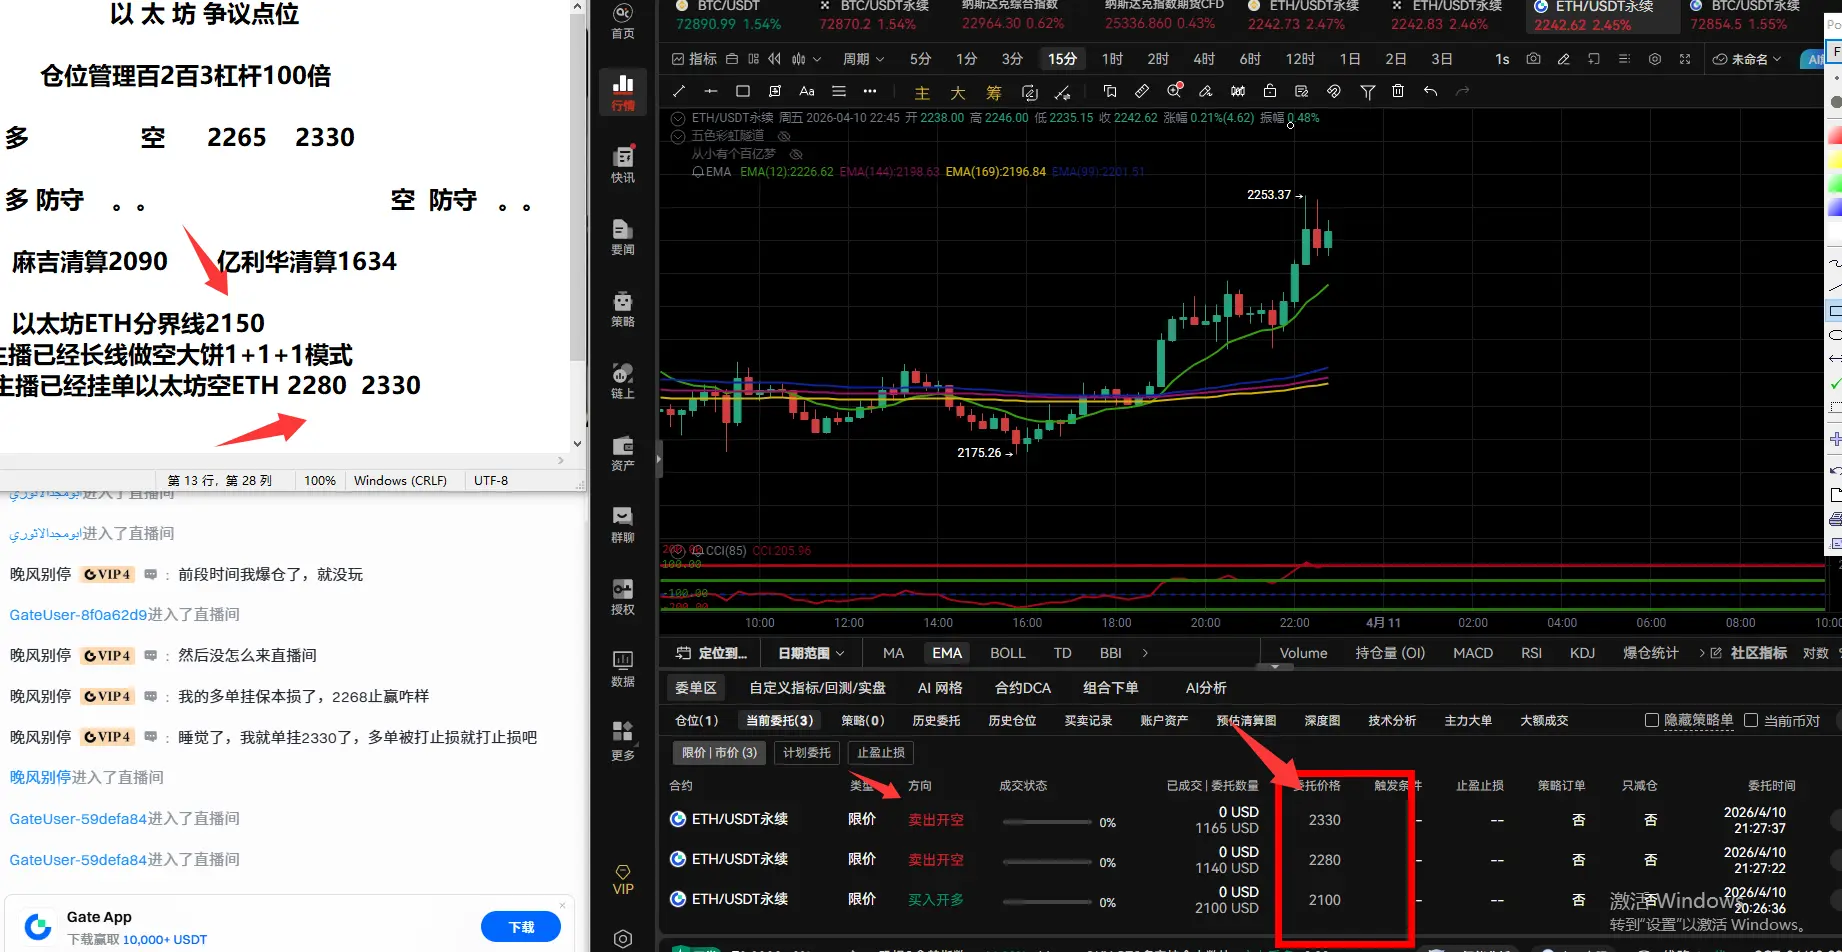
Task: Open the AI 网格 tab
Action: pyautogui.click(x=940, y=688)
